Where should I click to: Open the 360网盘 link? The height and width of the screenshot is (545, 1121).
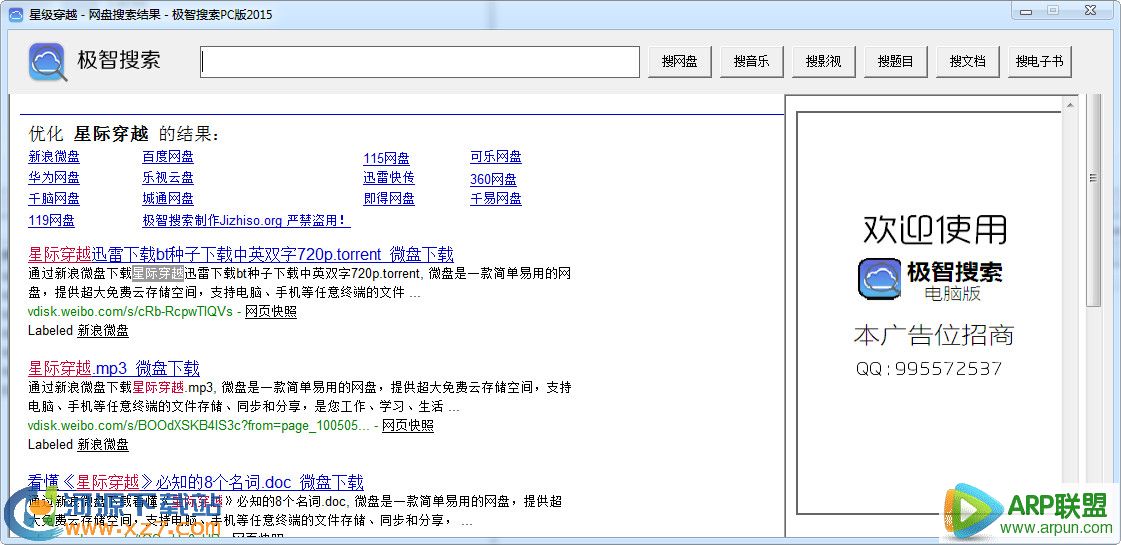(x=493, y=180)
